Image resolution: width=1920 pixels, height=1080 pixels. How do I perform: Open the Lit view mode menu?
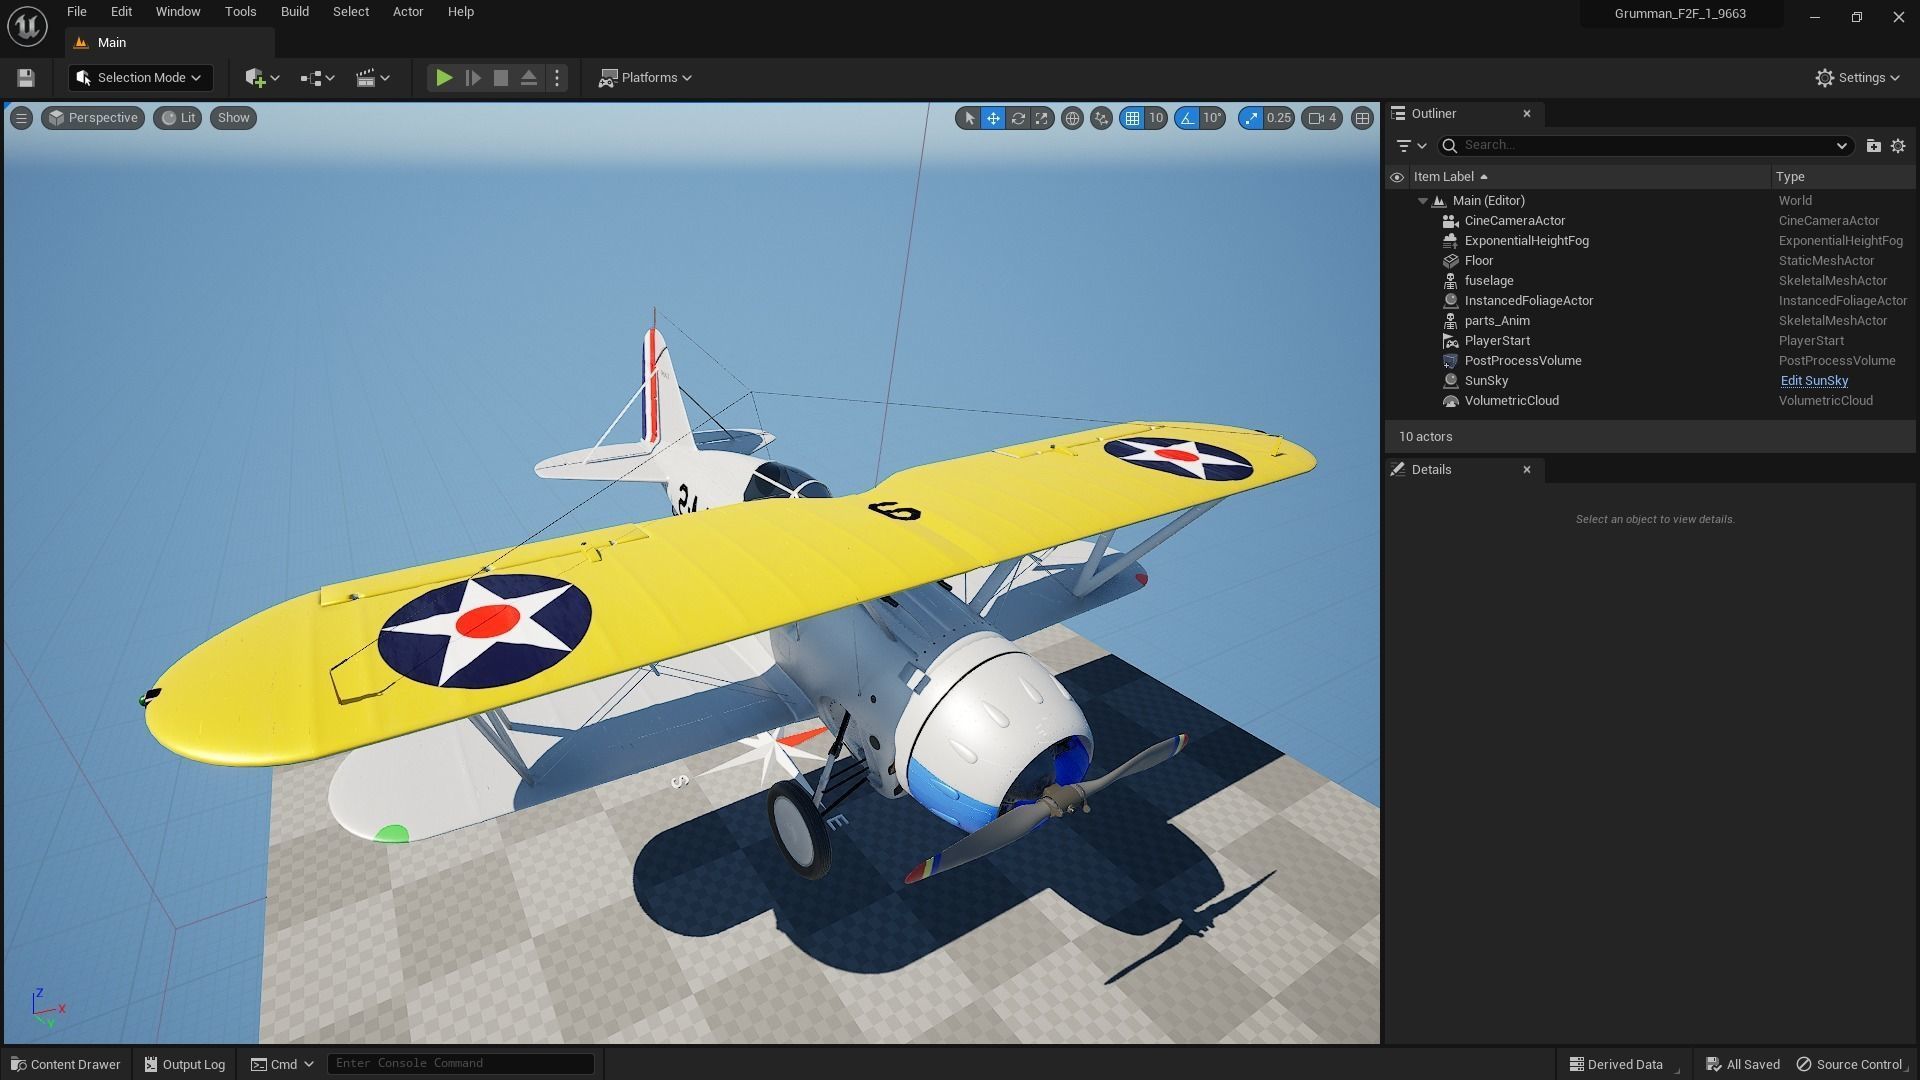tap(178, 118)
